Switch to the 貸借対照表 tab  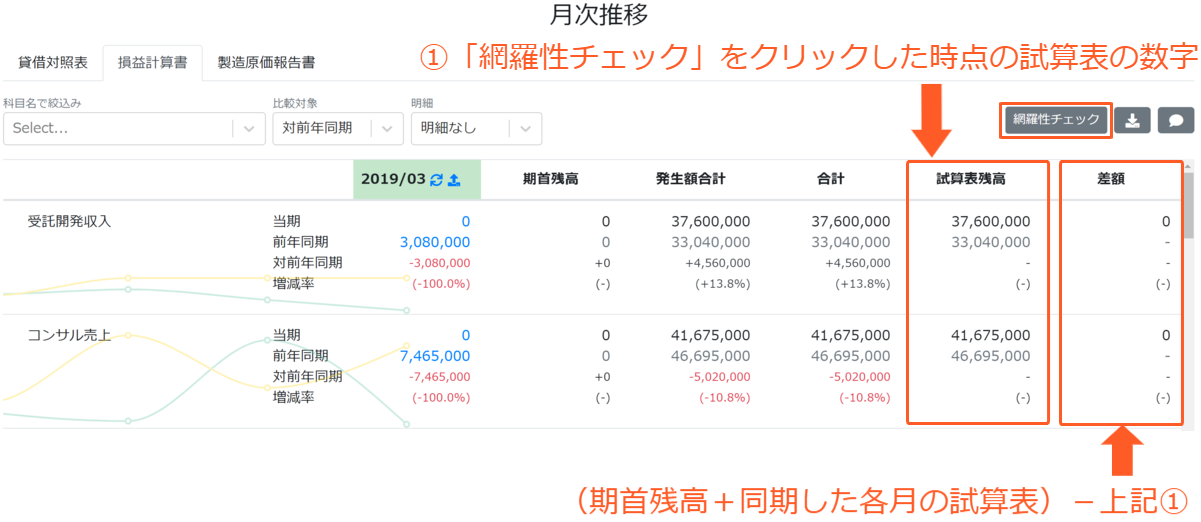(53, 62)
